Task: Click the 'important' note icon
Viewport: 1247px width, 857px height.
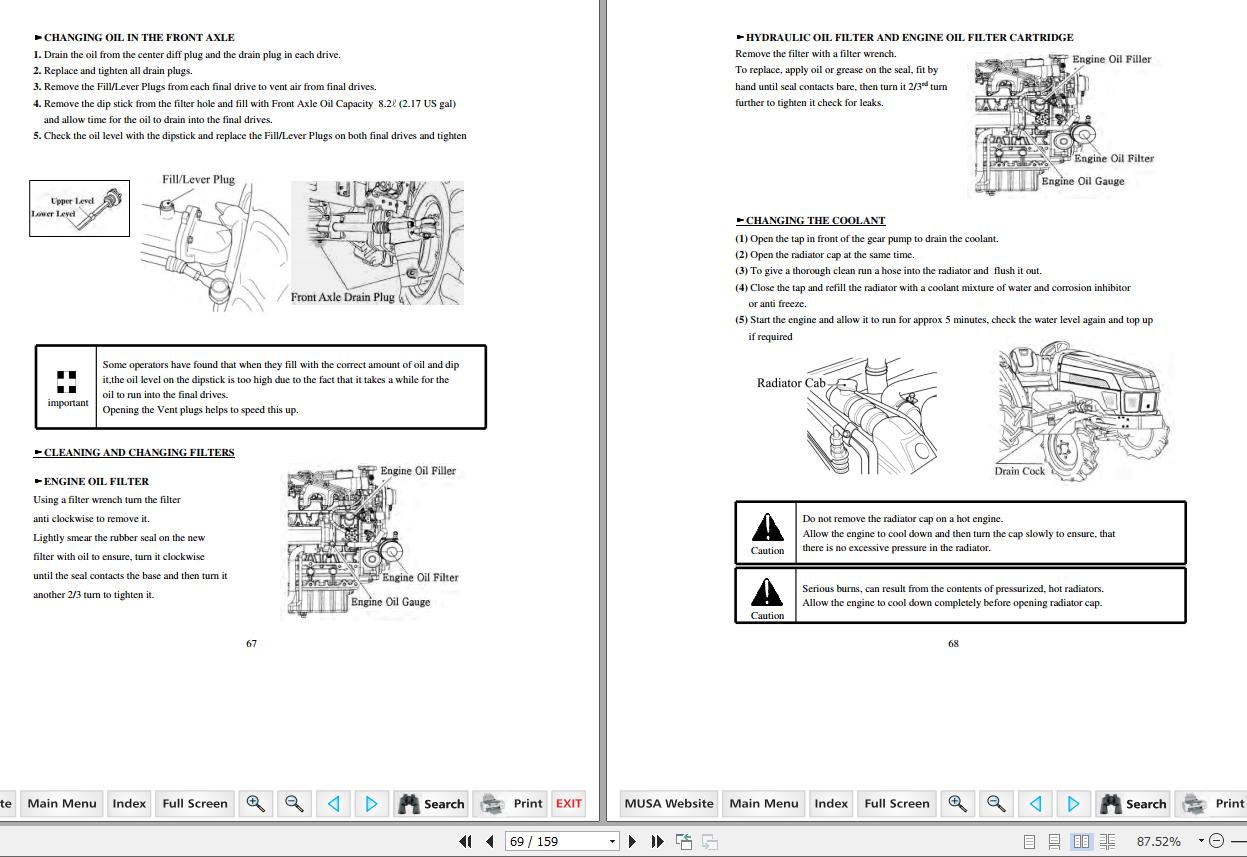Action: point(67,381)
